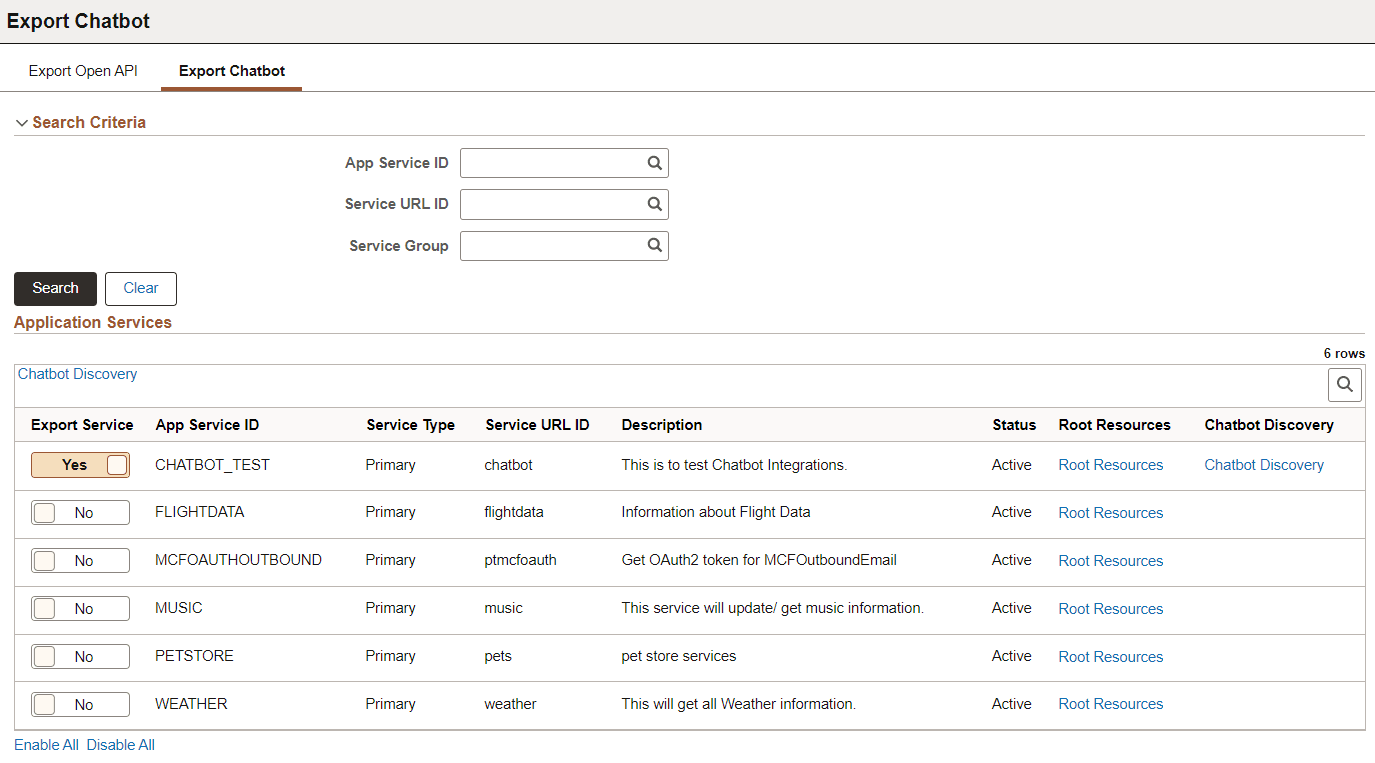Disable export for CHATBOT_TEST service
1375x763 pixels.
pyautogui.click(x=80, y=464)
